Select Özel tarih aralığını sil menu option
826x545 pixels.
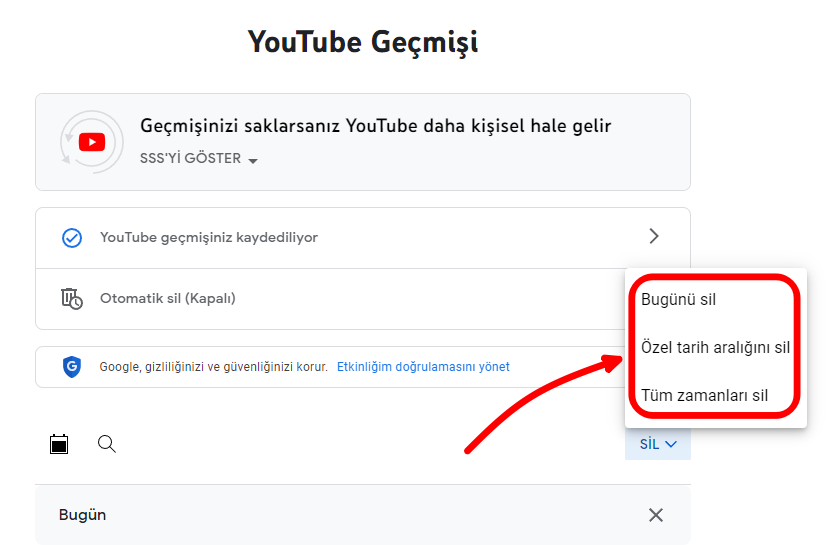pyautogui.click(x=715, y=348)
